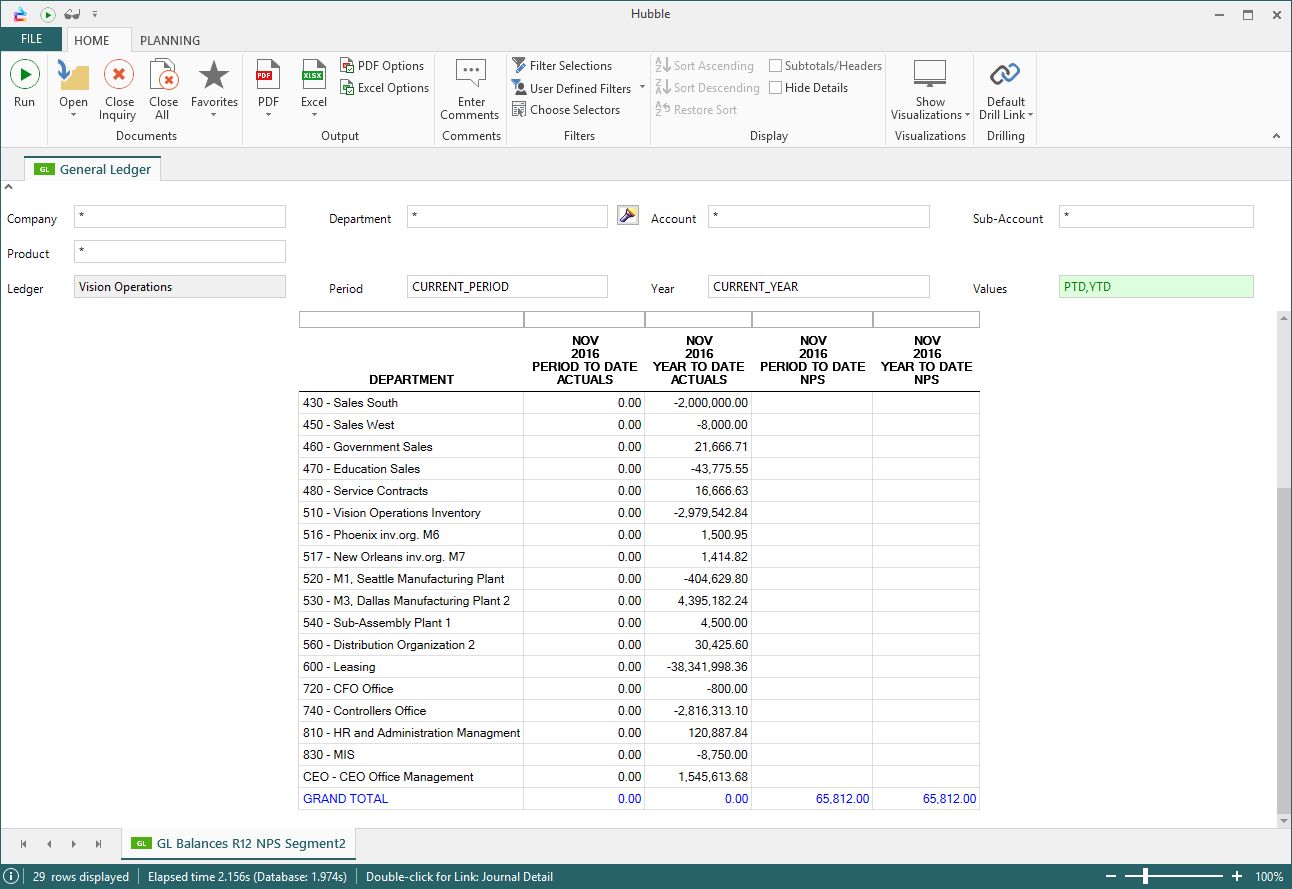Screen dimensions: 1292x889
Task: Open the FILE menu tab
Action: [x=31, y=39]
